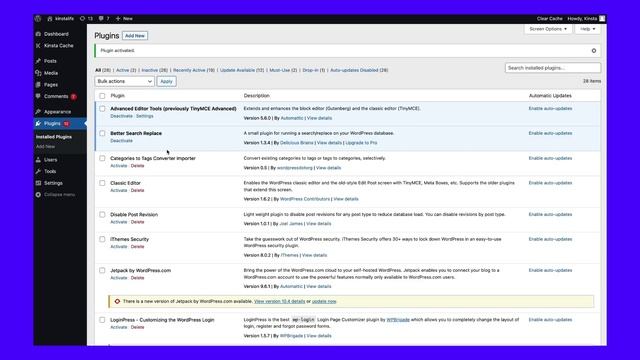This screenshot has width=640, height=360.
Task: Dismiss the Plugin activated notice
Action: click(x=594, y=51)
